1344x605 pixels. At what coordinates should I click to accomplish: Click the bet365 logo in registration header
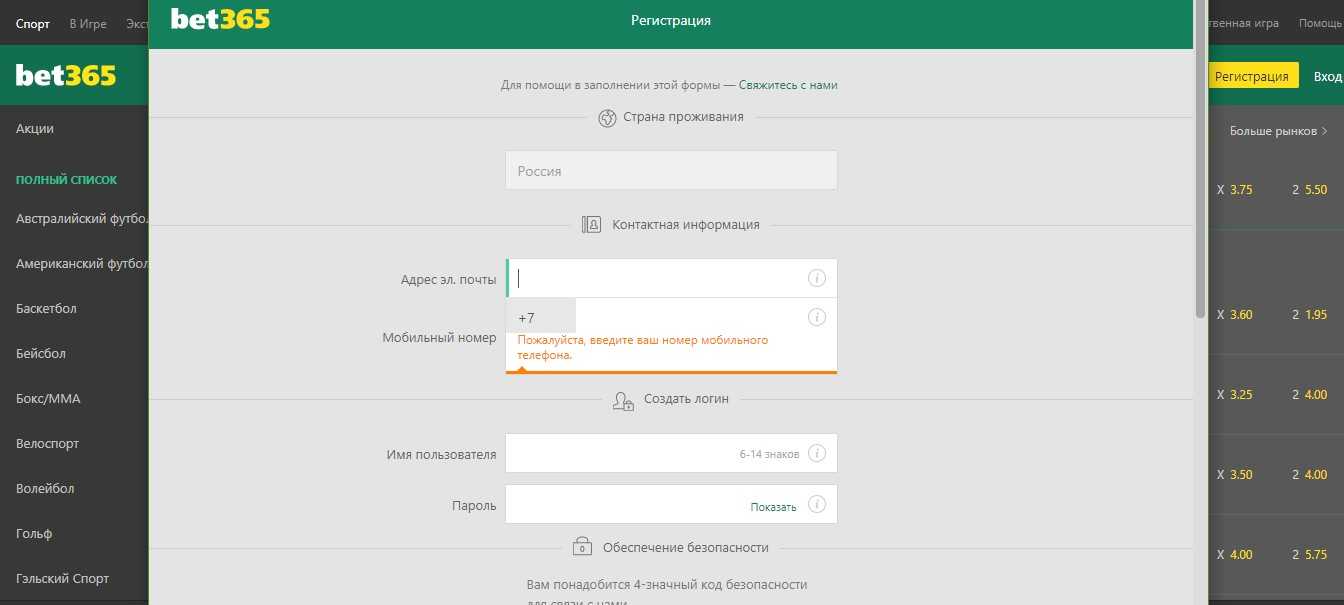pyautogui.click(x=220, y=19)
